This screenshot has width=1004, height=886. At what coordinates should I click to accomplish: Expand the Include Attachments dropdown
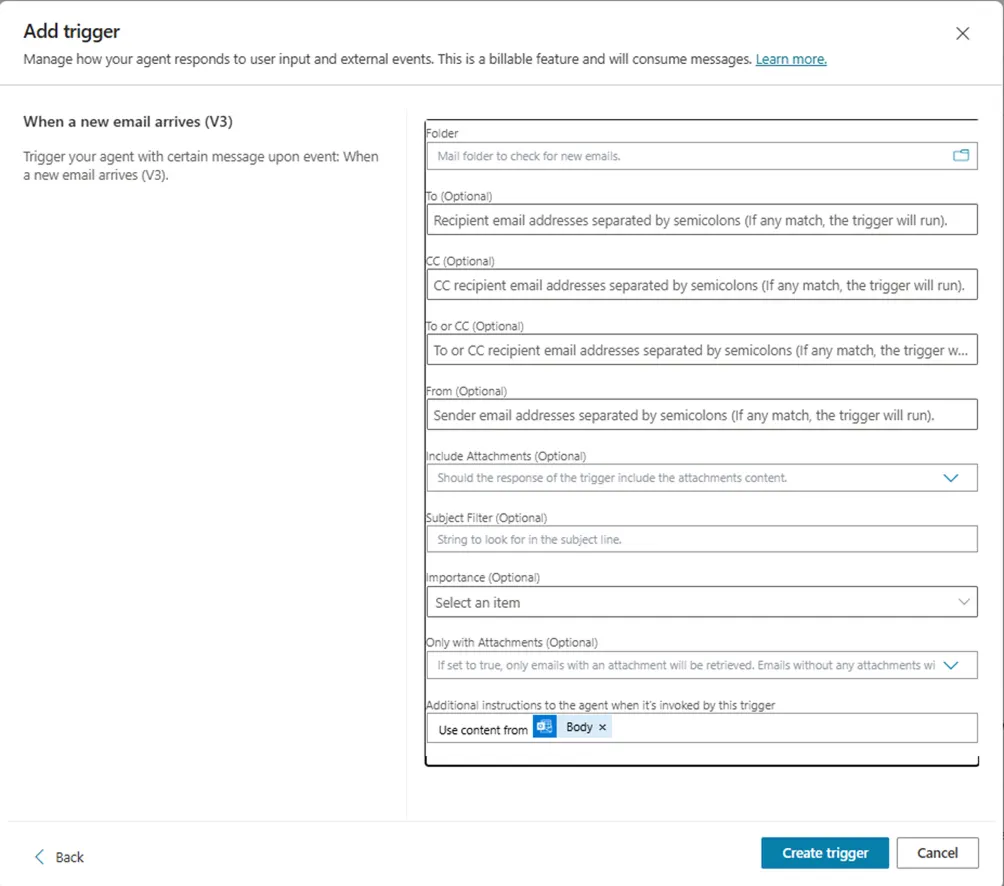(951, 478)
